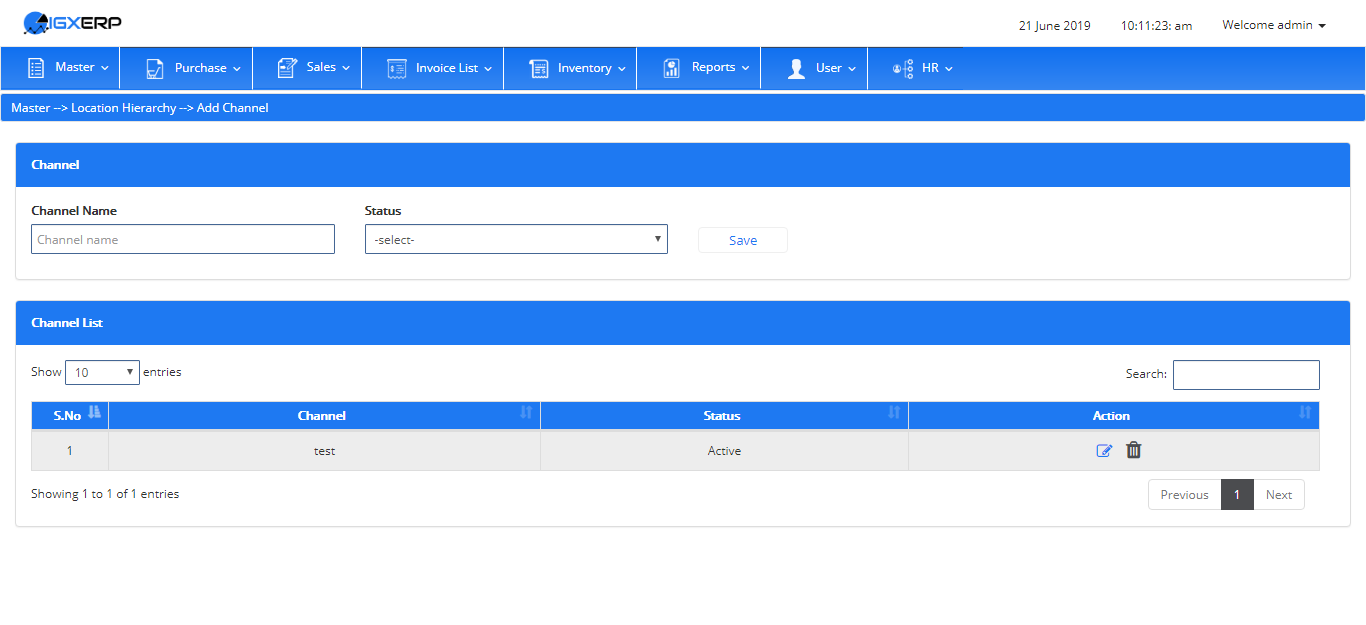Click the IGXERP logo
1366x625 pixels.
[72, 22]
